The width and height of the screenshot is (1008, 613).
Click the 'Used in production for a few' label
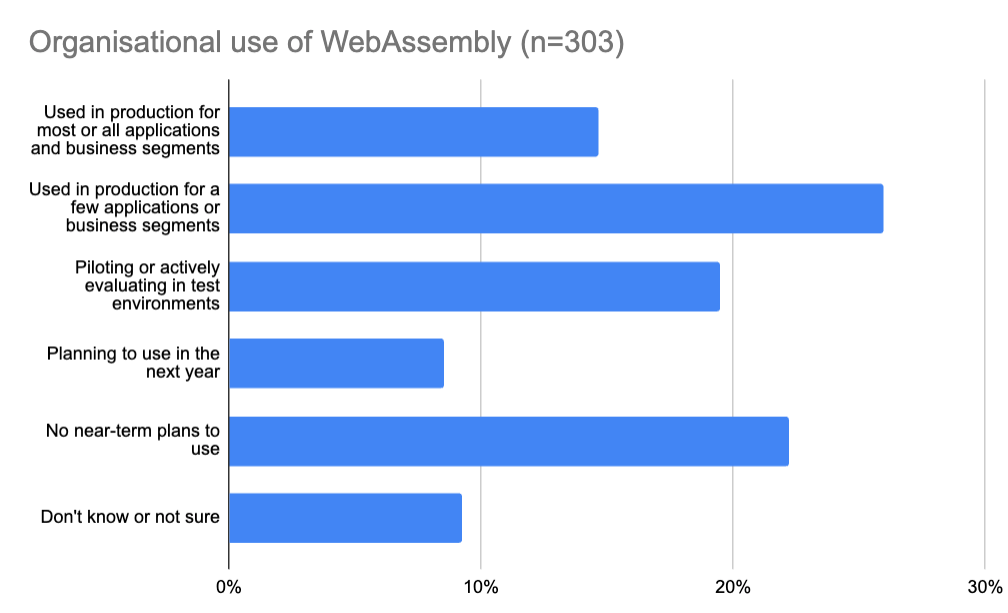point(125,208)
